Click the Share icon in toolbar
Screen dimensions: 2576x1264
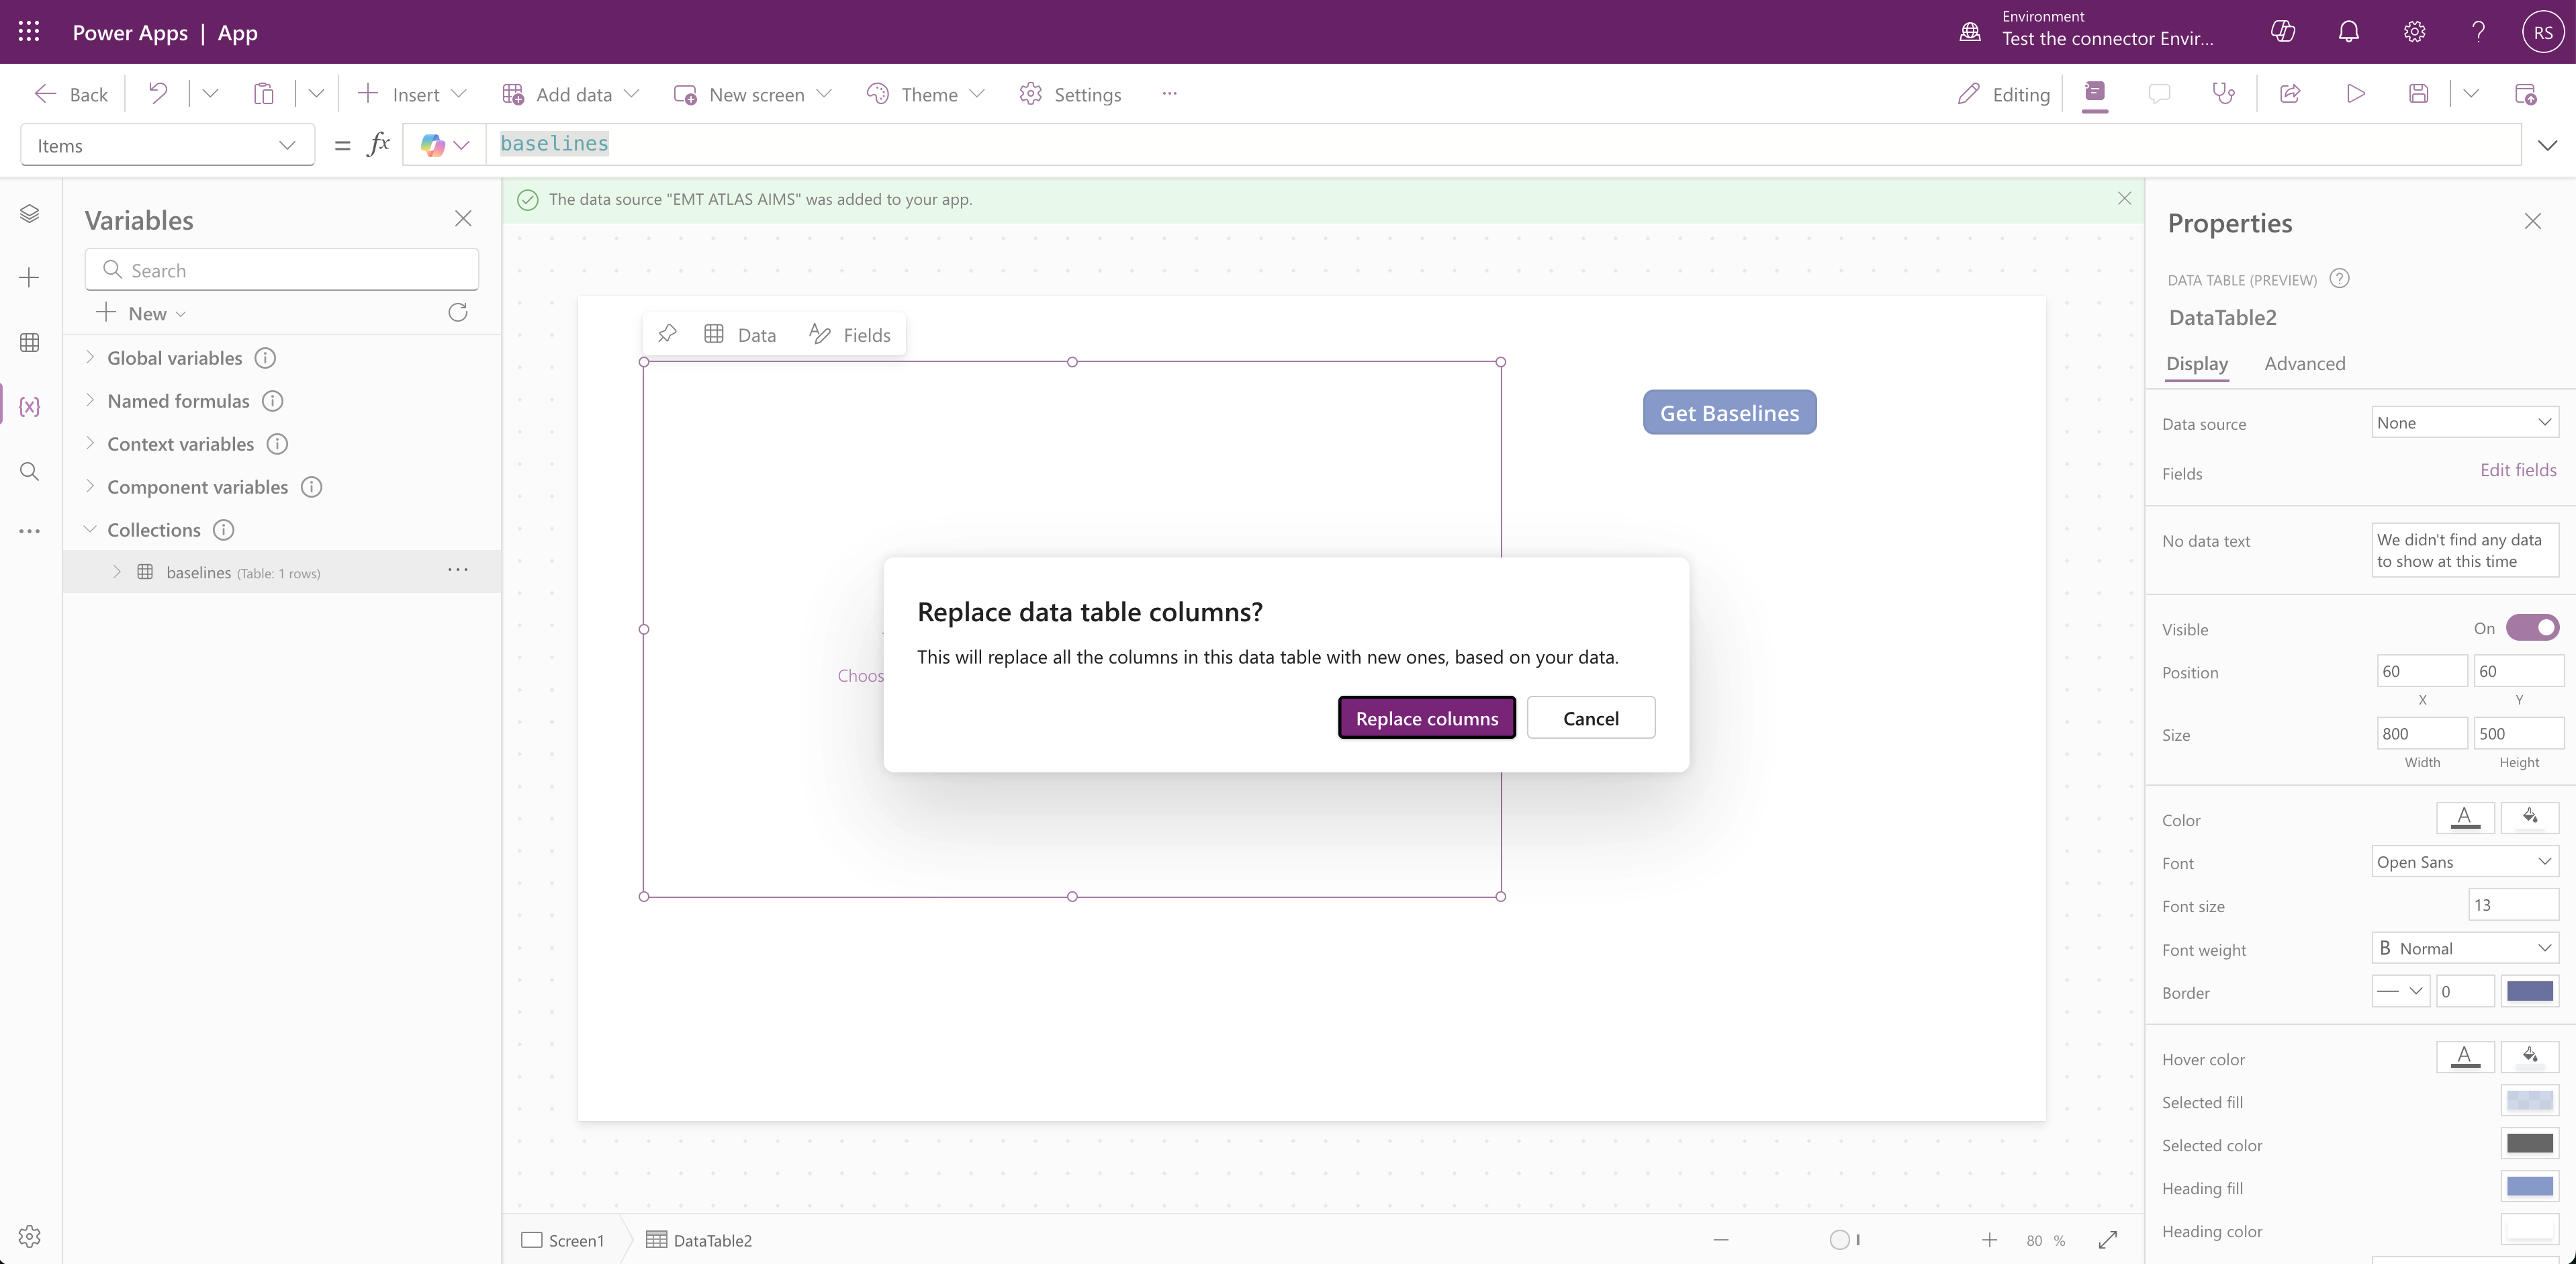[2290, 94]
